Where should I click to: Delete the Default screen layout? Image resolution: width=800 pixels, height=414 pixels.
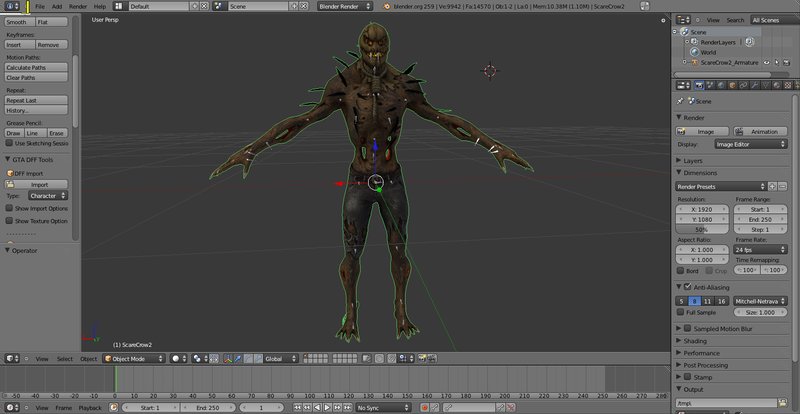click(x=204, y=6)
